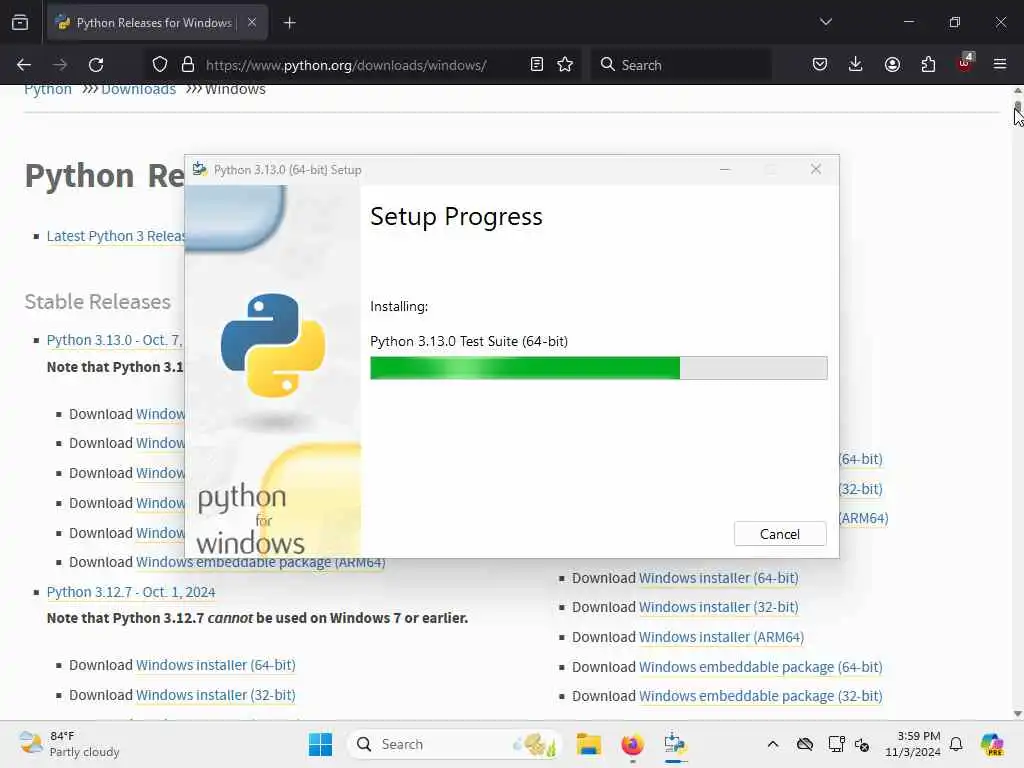This screenshot has width=1024, height=768.
Task: Open the Firefox application menu
Action: (1000, 65)
